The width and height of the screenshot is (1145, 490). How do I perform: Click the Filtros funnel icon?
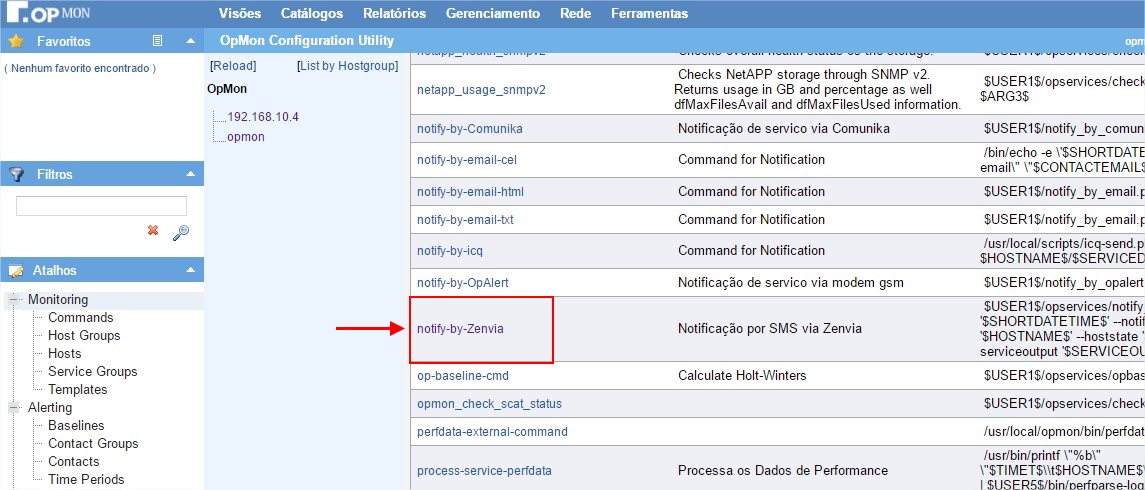(x=15, y=174)
